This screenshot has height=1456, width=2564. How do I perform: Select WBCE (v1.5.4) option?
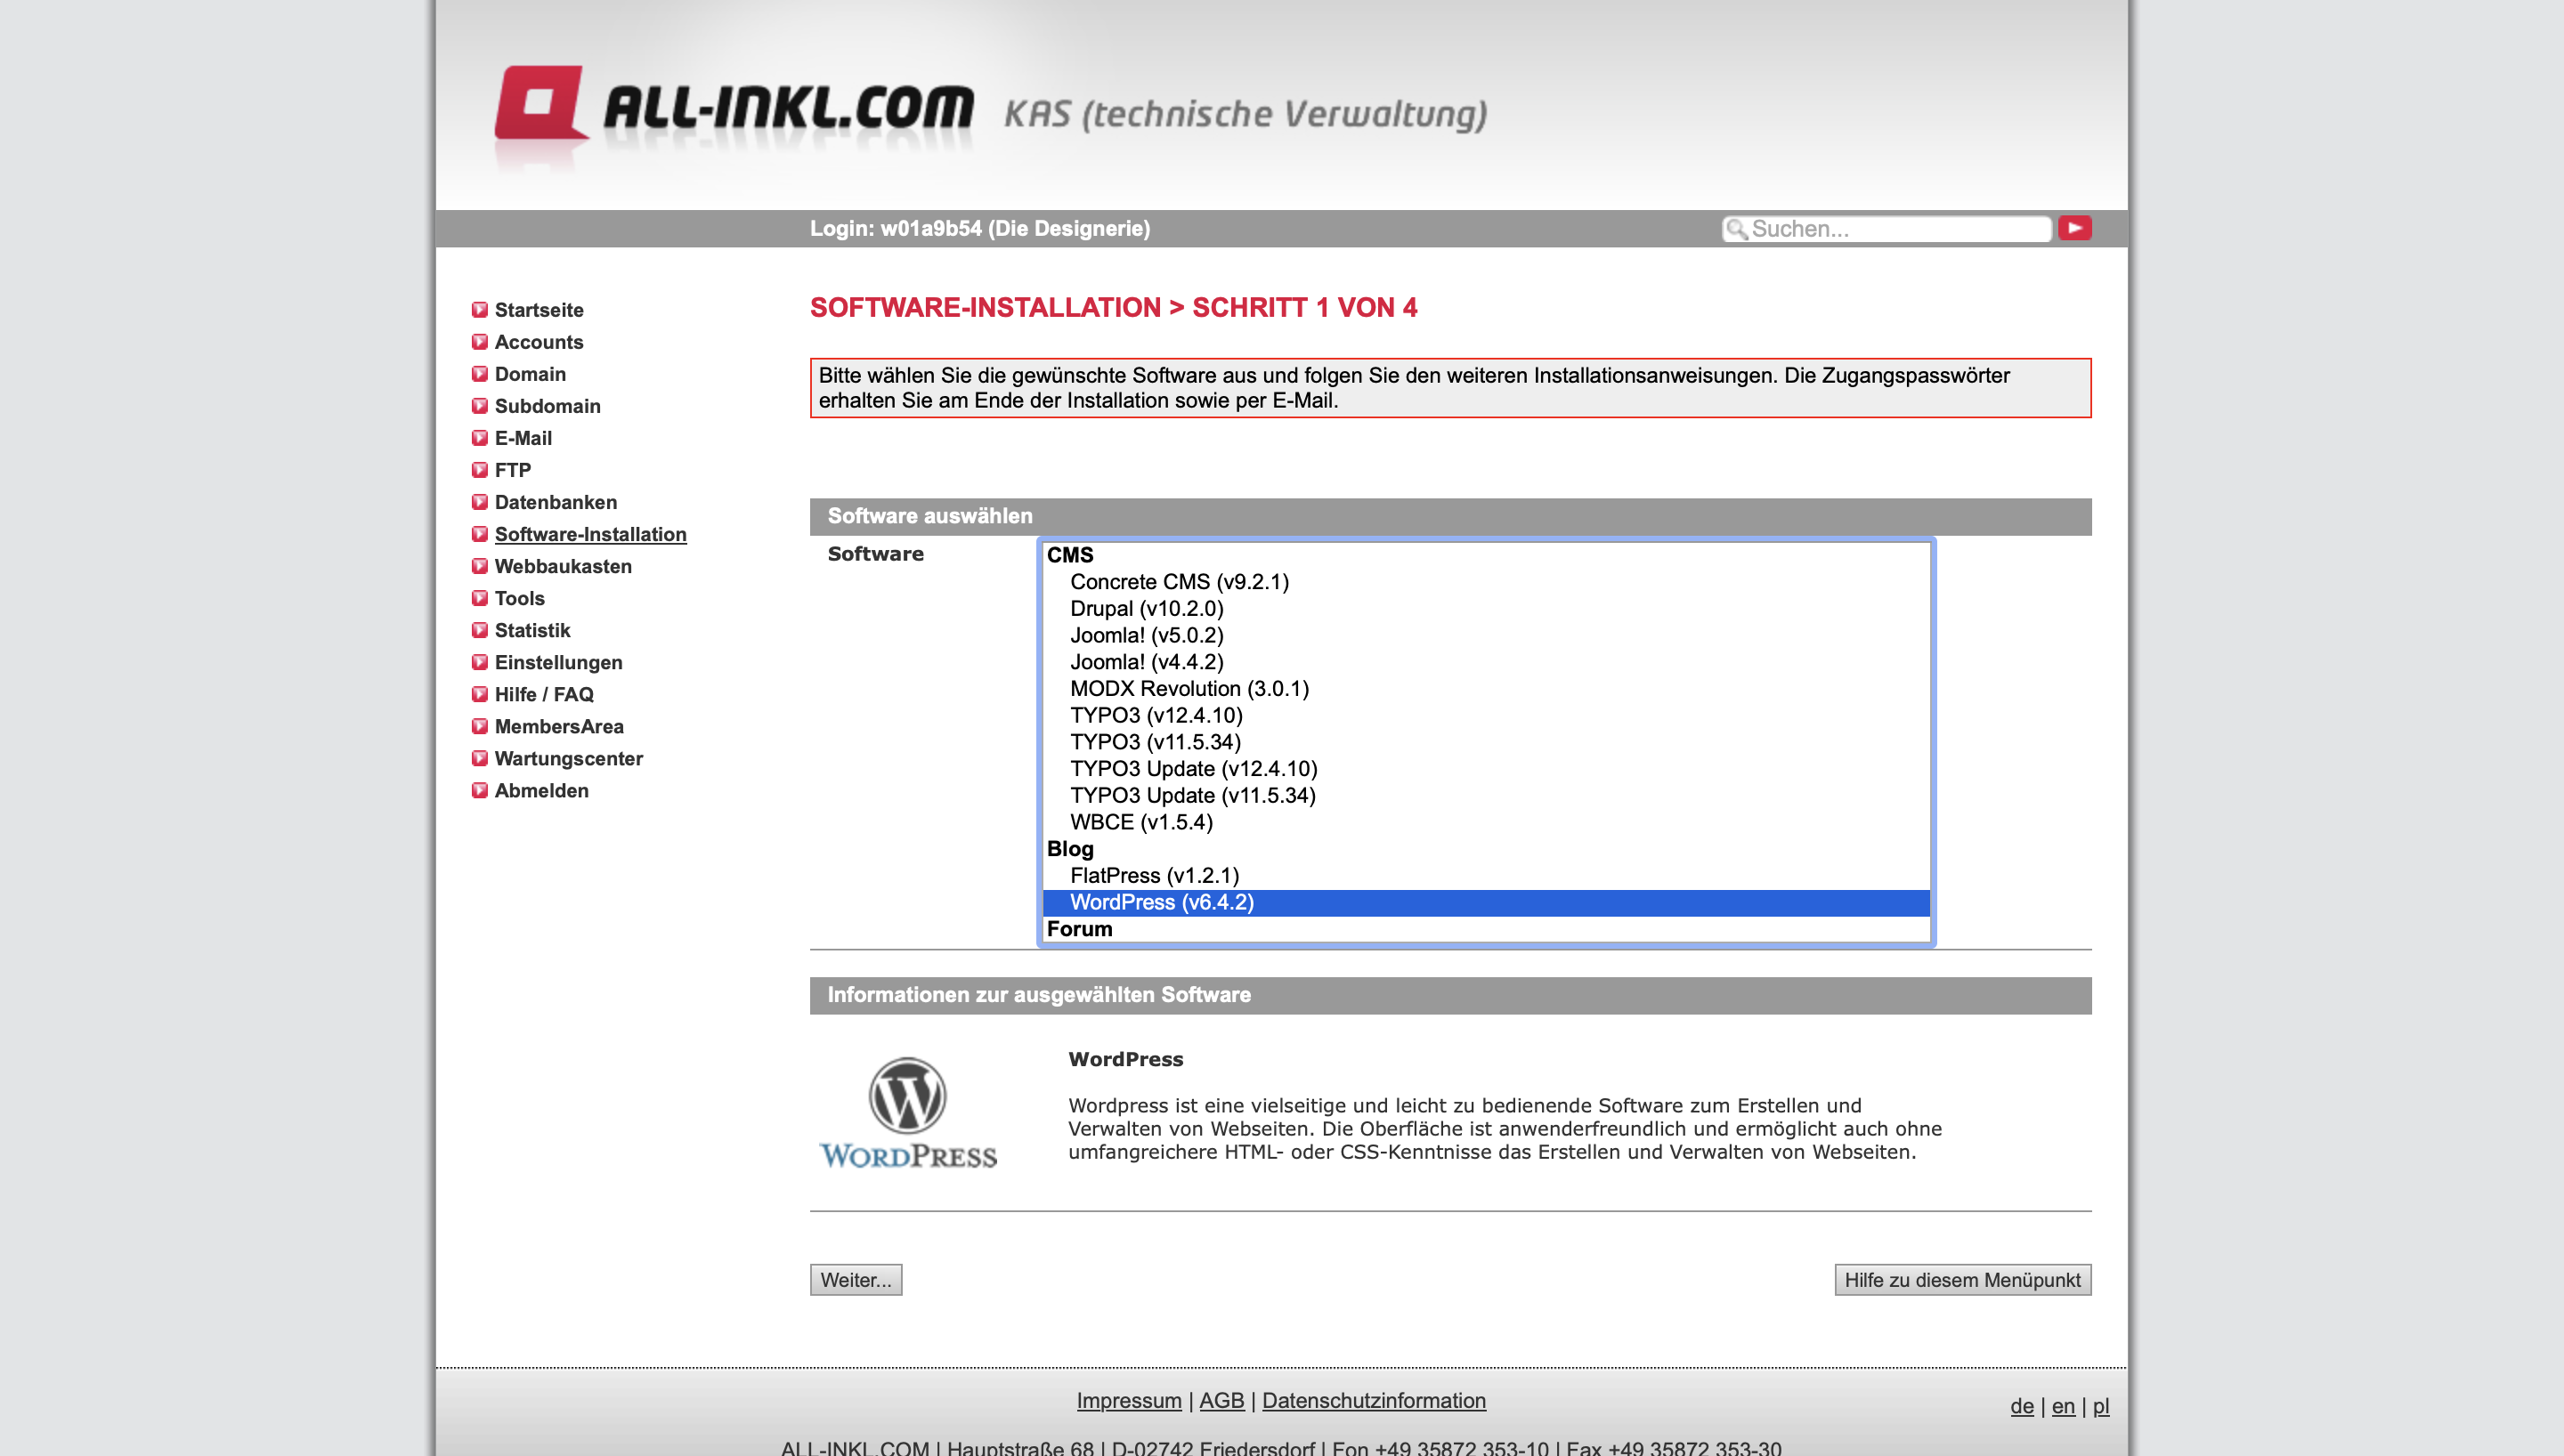[1486, 822]
